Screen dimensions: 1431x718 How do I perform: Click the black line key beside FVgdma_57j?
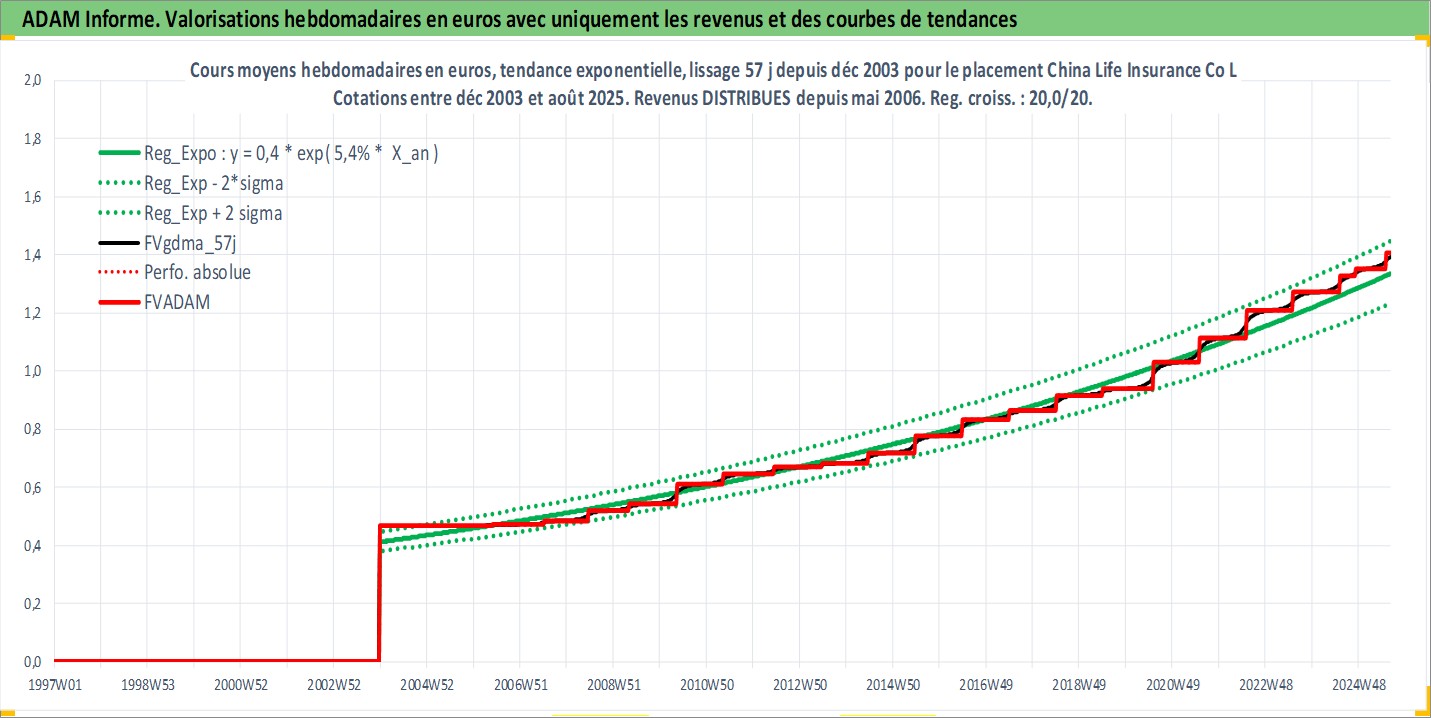[x=119, y=243]
